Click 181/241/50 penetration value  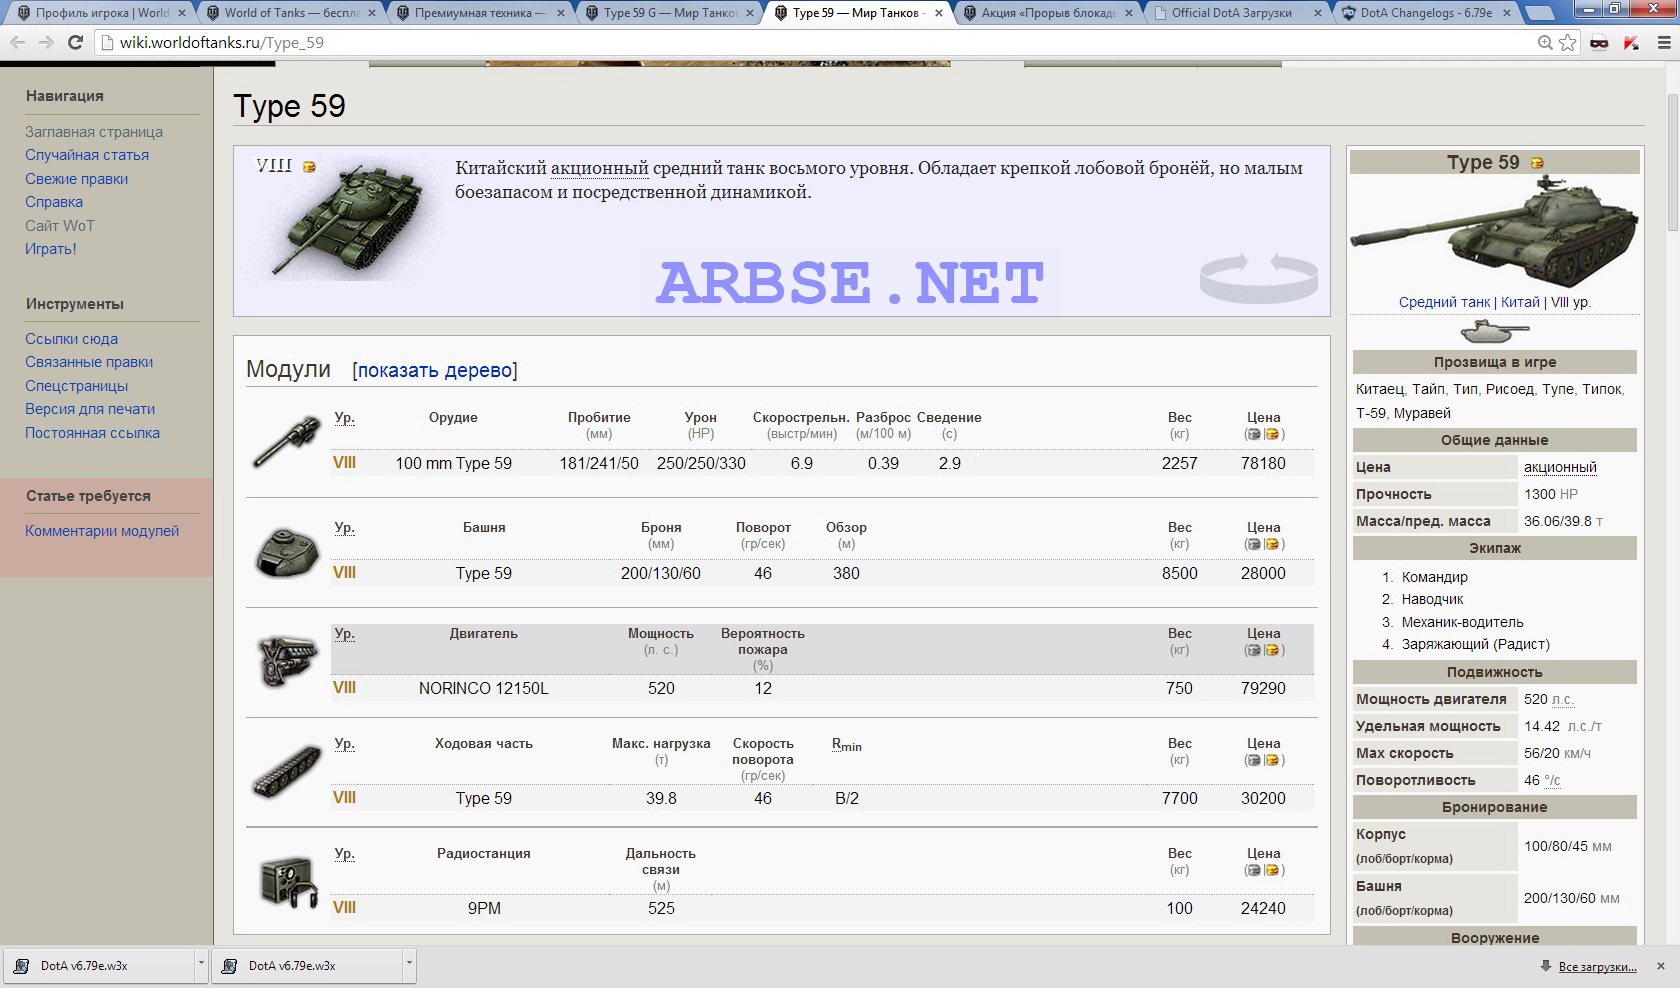[x=599, y=464]
